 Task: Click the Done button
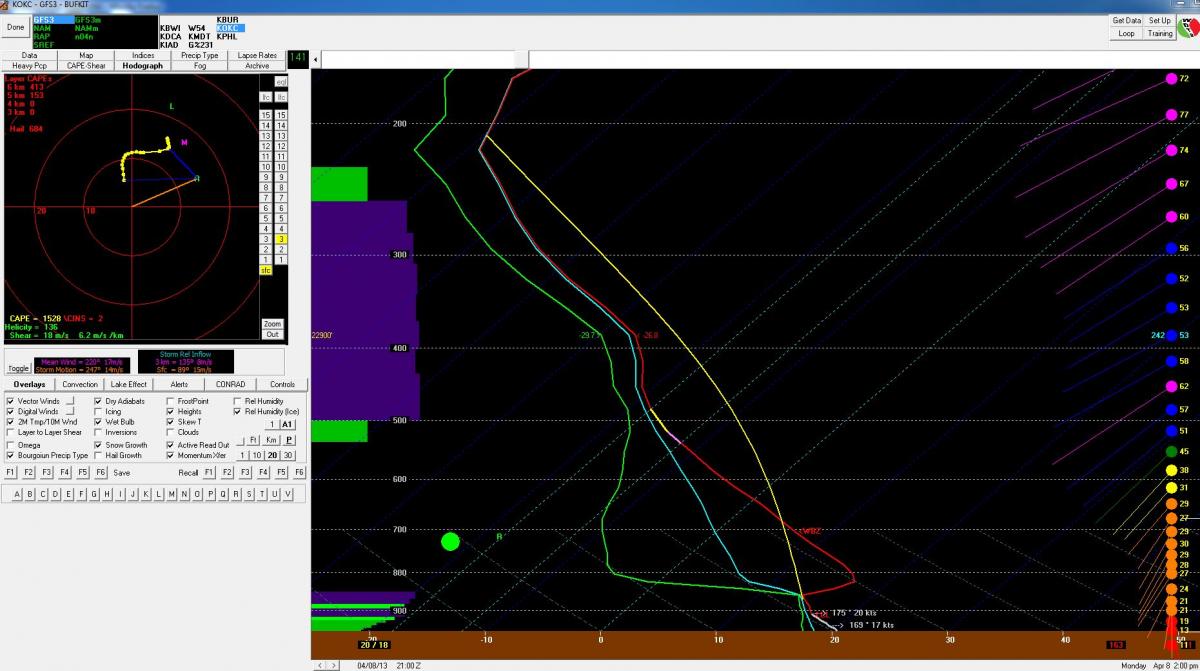pos(15,26)
